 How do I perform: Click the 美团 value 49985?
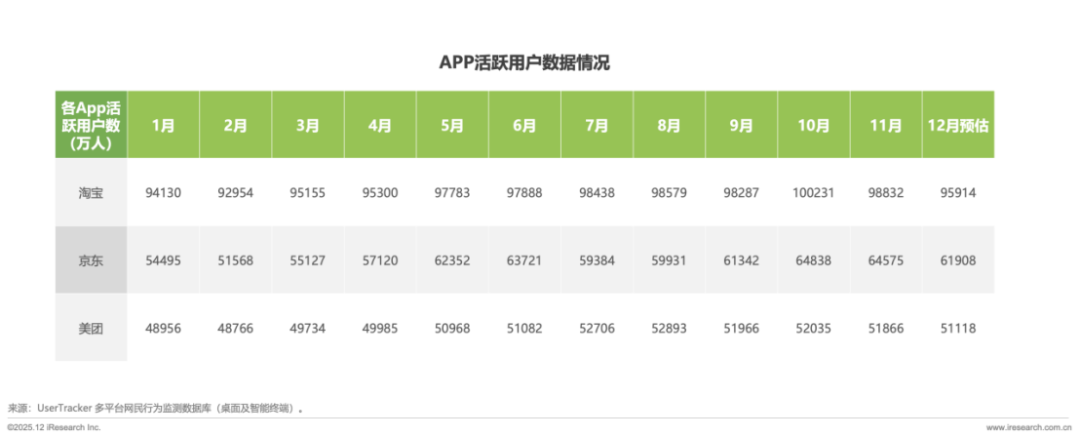380,329
